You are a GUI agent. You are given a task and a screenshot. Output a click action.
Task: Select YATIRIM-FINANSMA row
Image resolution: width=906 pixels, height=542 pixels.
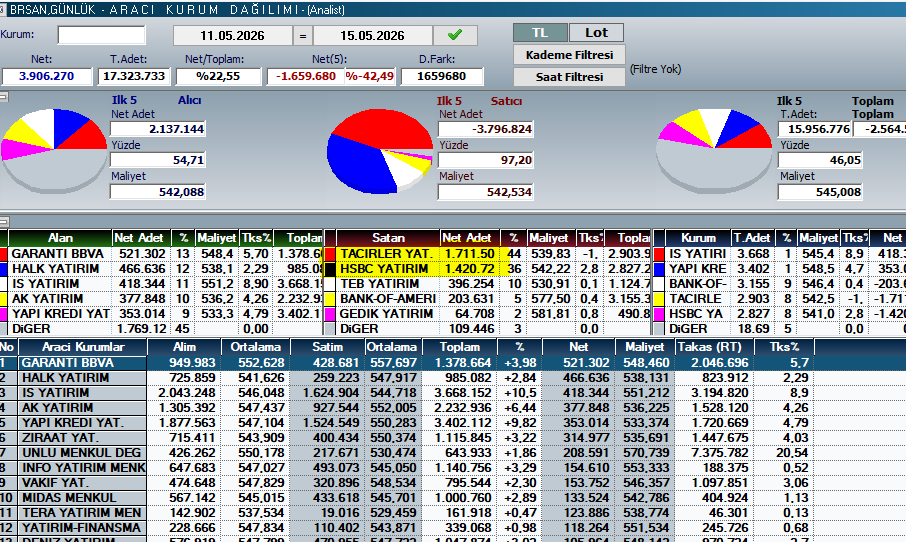click(x=407, y=528)
